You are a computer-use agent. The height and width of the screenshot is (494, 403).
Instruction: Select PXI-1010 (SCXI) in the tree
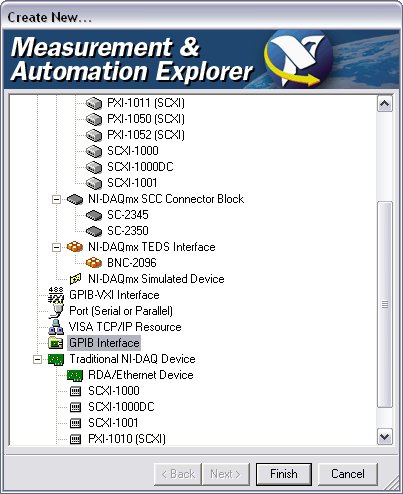tap(127, 439)
